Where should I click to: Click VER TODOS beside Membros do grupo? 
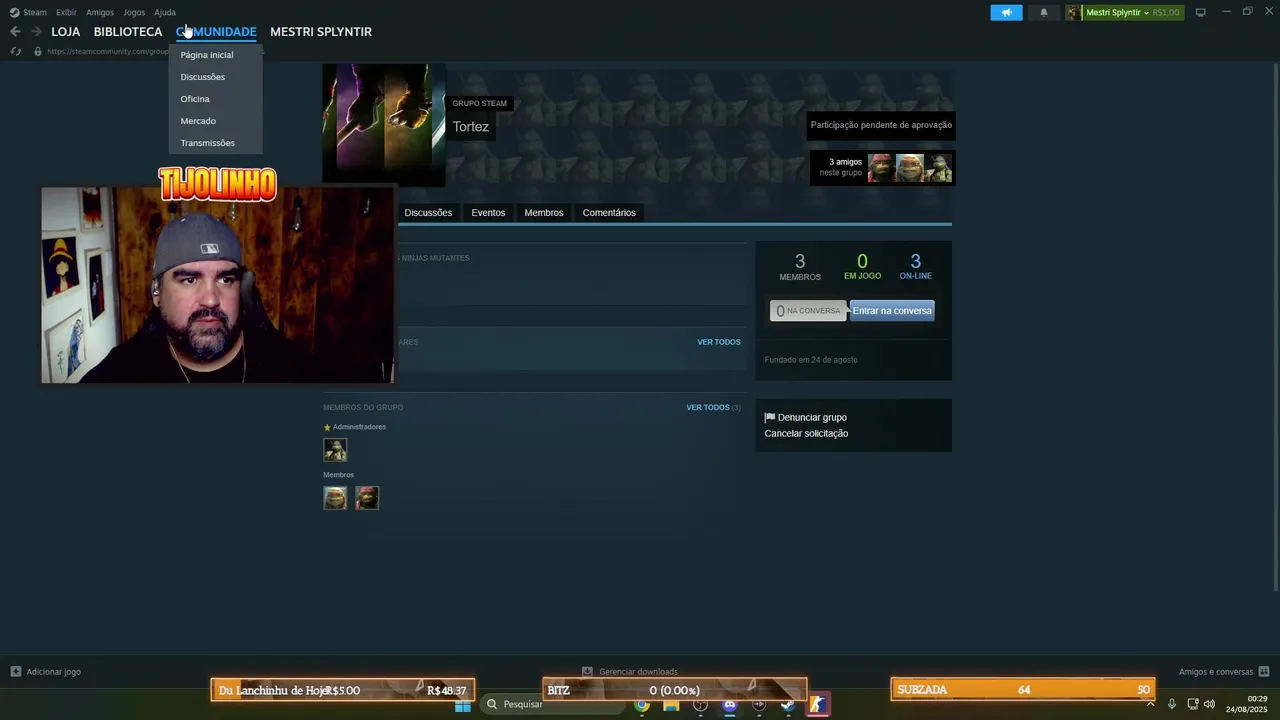708,407
